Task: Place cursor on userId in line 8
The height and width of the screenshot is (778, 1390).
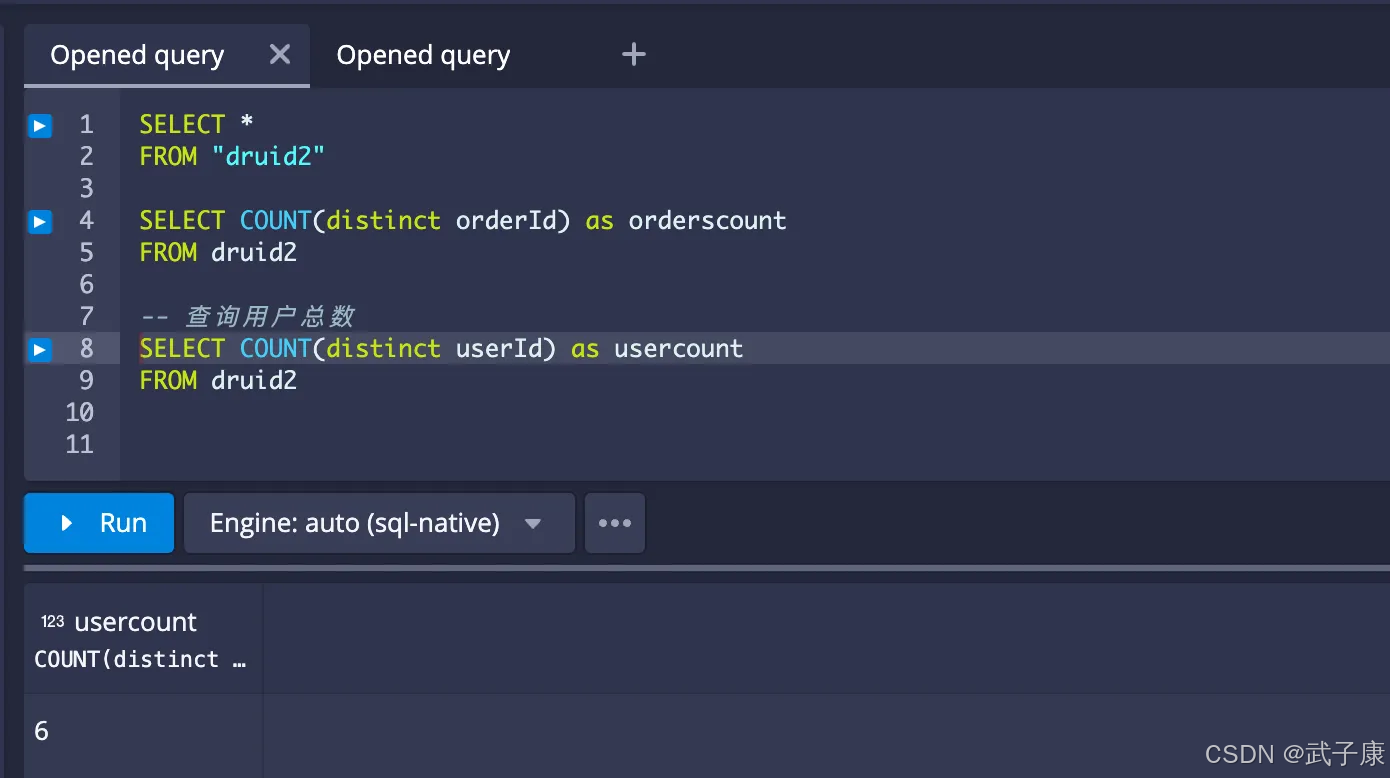Action: point(499,349)
